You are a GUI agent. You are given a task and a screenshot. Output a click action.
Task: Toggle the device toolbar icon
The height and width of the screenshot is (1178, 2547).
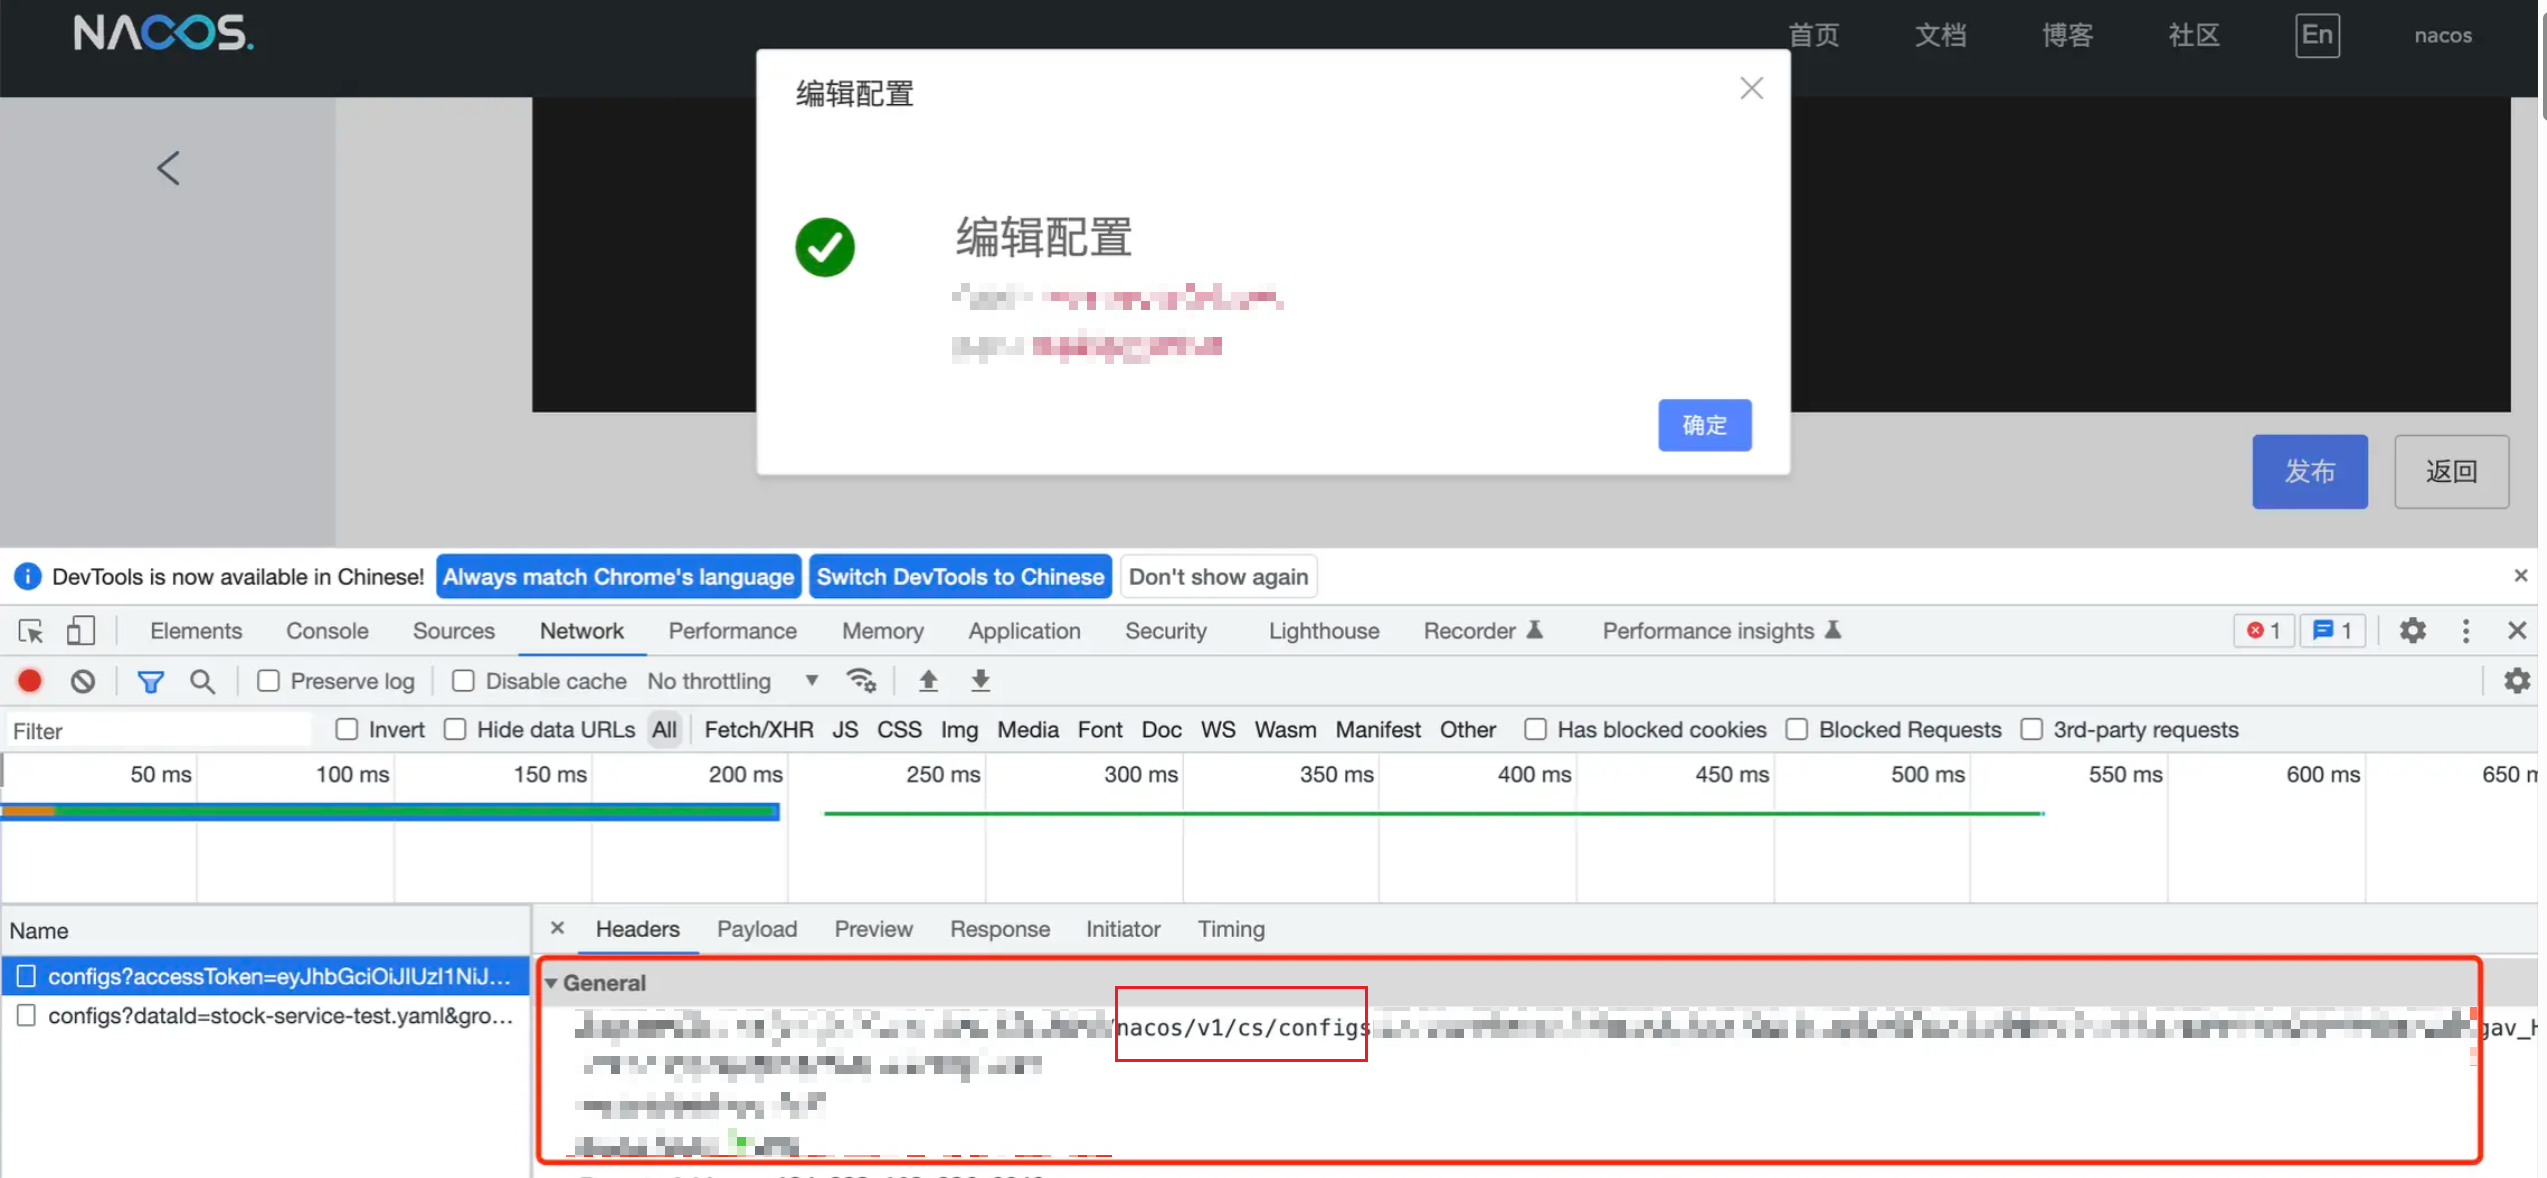point(80,631)
